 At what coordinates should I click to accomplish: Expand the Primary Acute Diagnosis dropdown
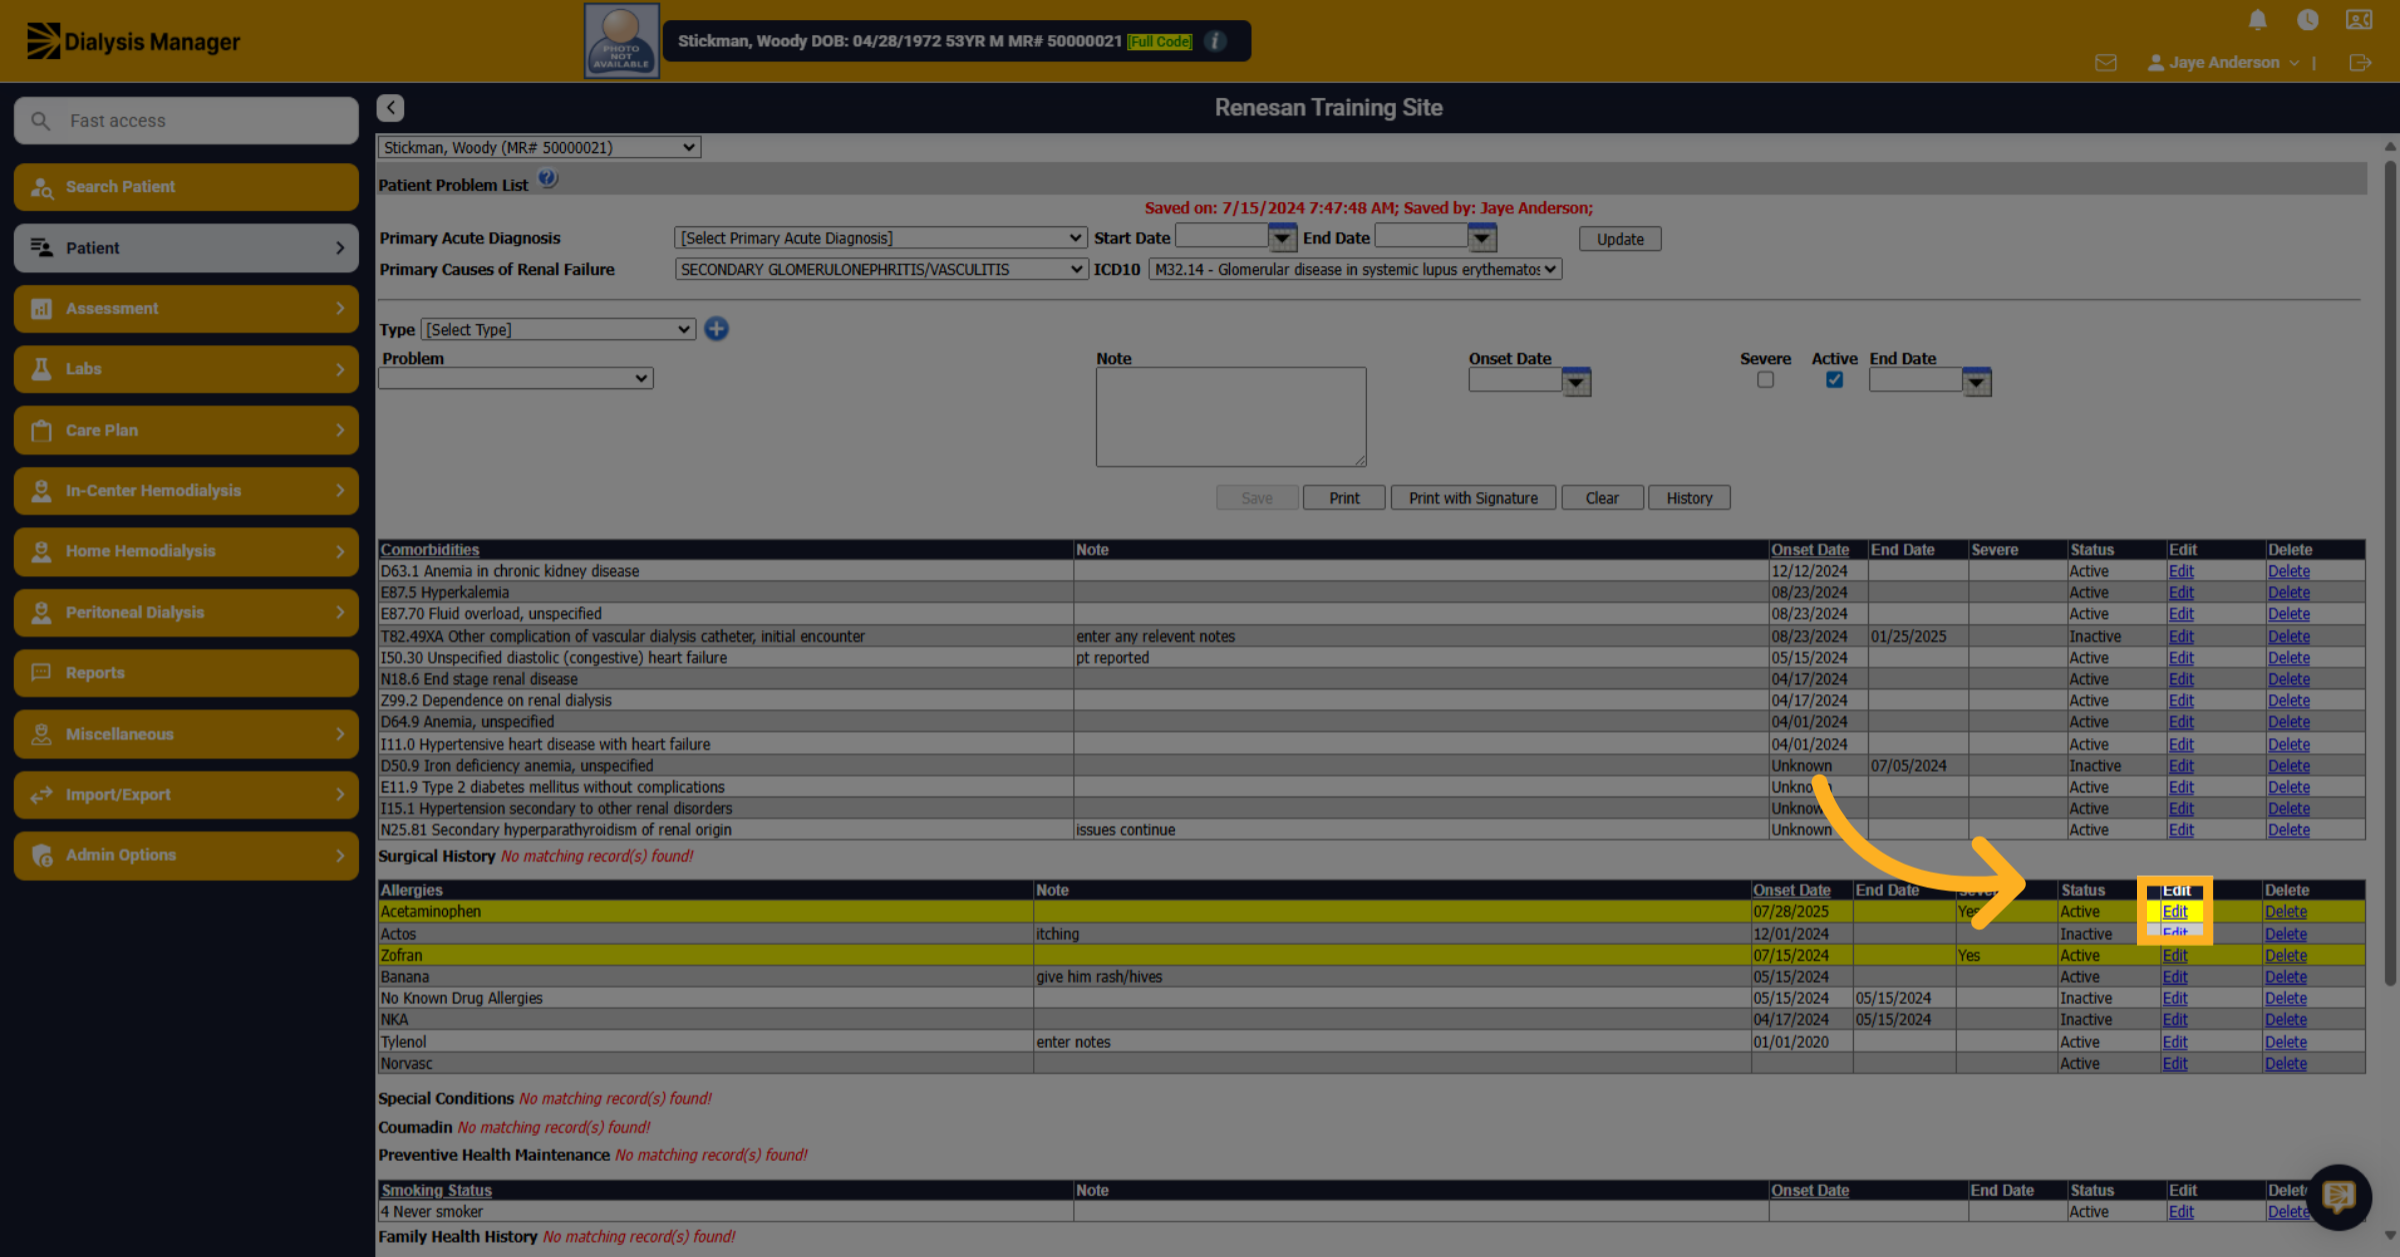(x=880, y=238)
